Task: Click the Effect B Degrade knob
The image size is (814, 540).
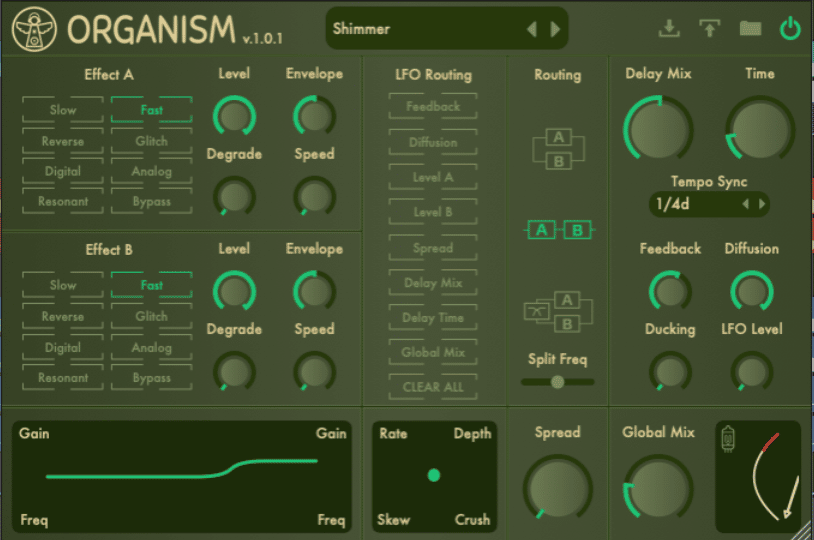Action: [x=234, y=371]
